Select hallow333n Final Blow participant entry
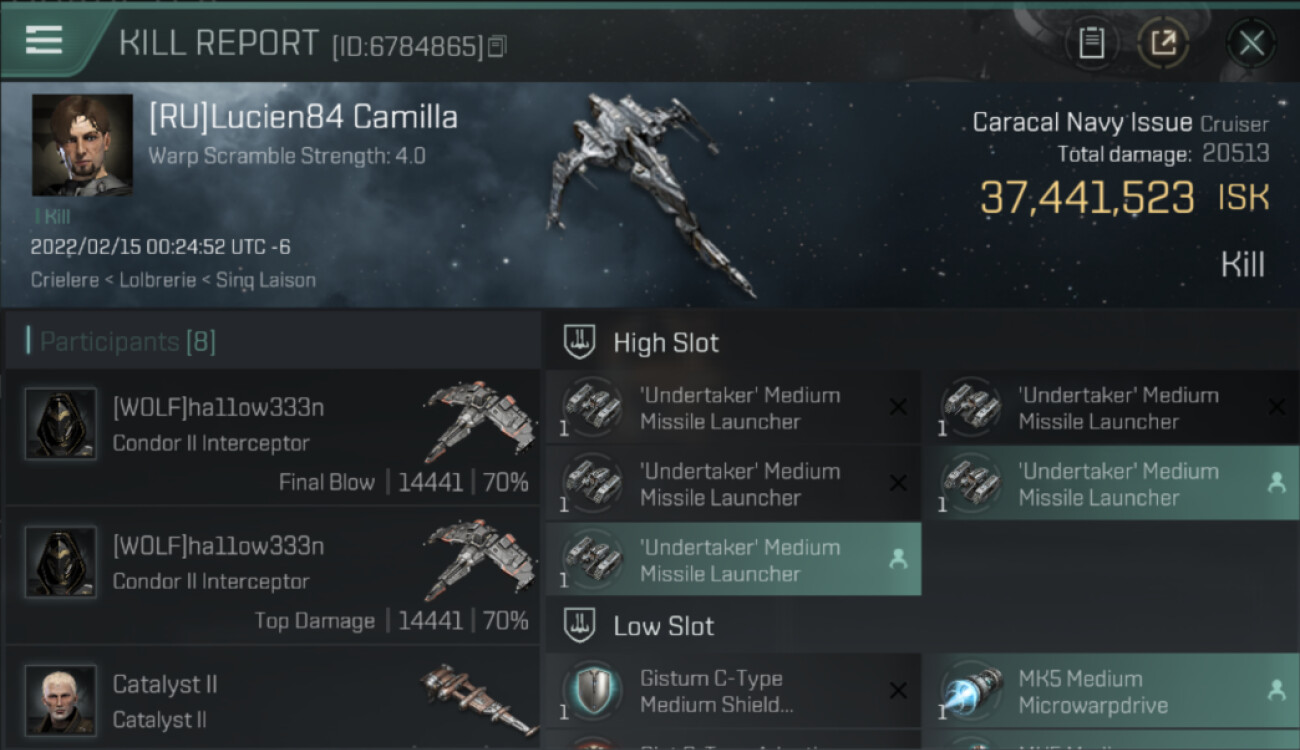The width and height of the screenshot is (1300, 750). (x=273, y=437)
